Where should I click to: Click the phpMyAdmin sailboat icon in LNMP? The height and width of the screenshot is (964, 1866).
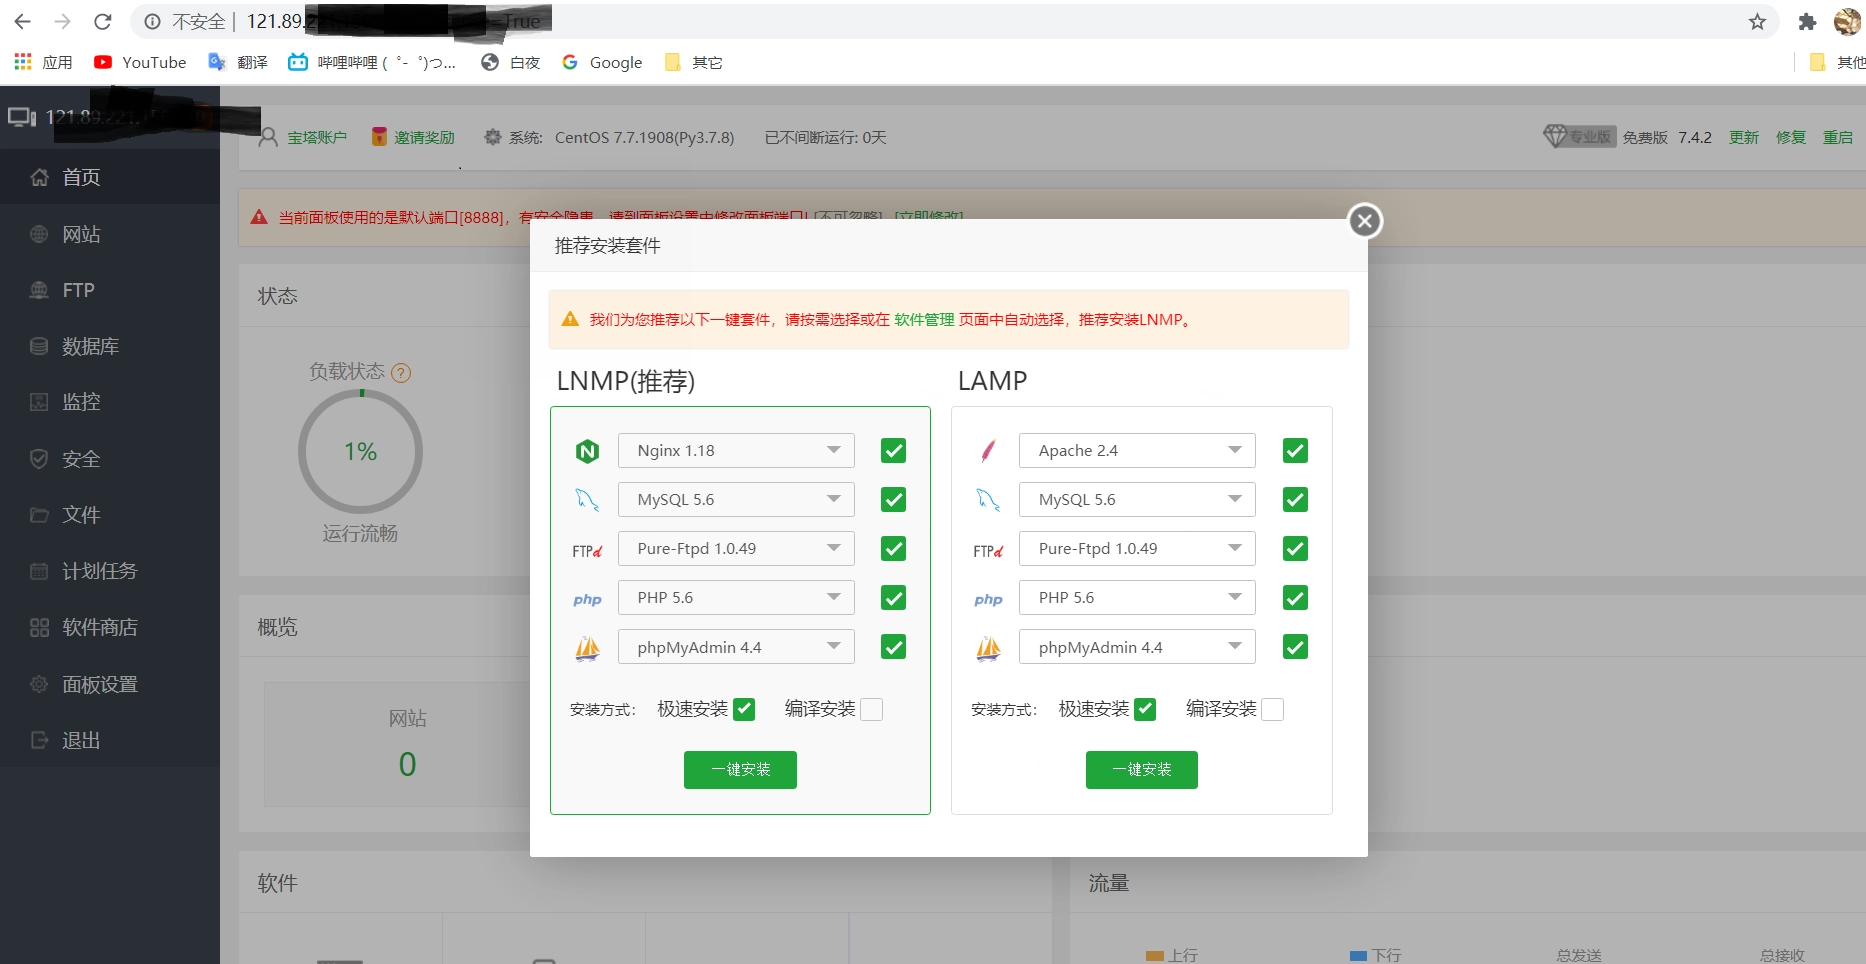click(x=587, y=648)
